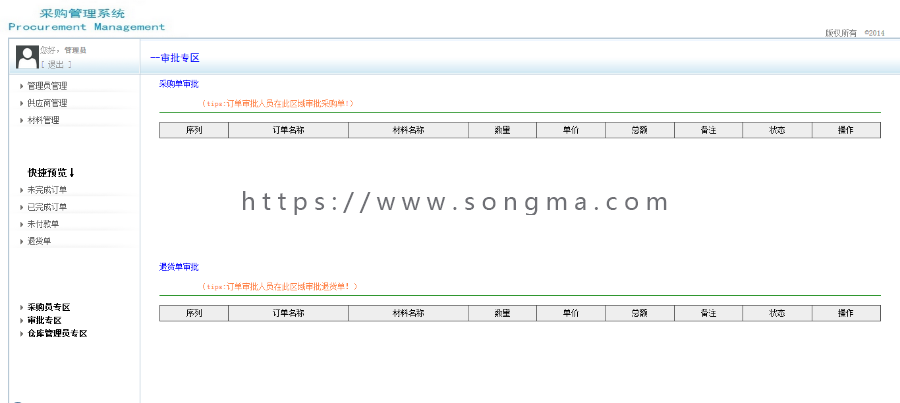Open 管理员管理 in the sidebar
The image size is (900, 403).
tap(47, 86)
